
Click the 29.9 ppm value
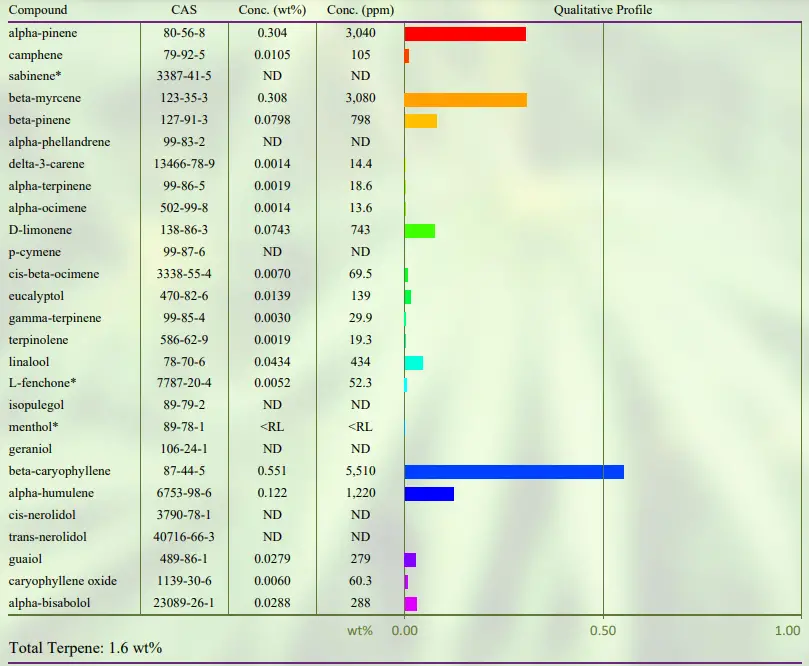(361, 318)
